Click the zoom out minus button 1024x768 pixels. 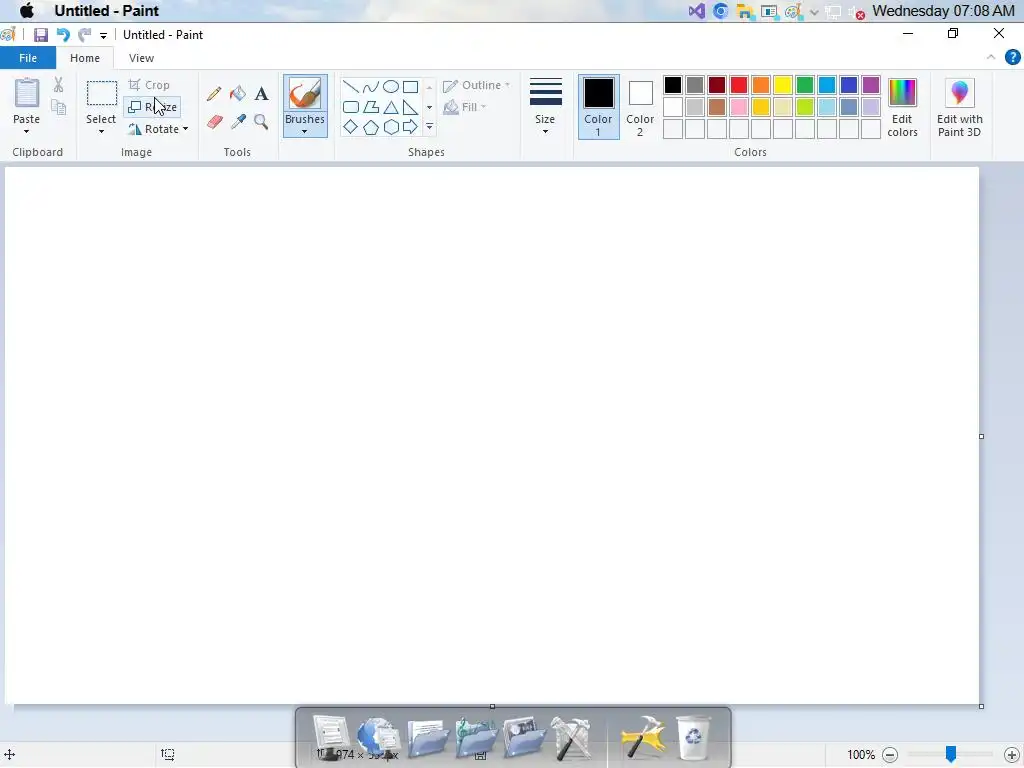pos(890,755)
